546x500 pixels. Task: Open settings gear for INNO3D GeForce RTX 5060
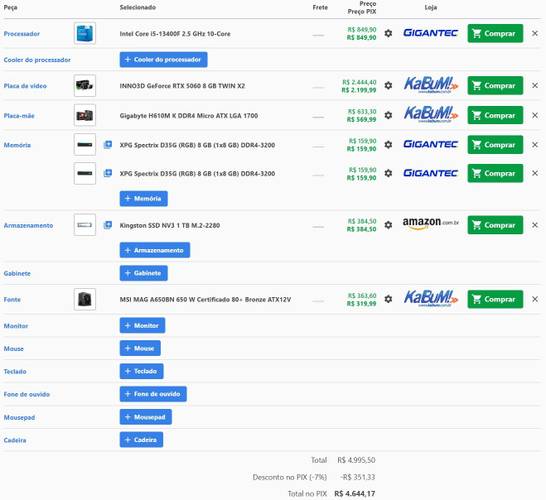click(x=388, y=85)
